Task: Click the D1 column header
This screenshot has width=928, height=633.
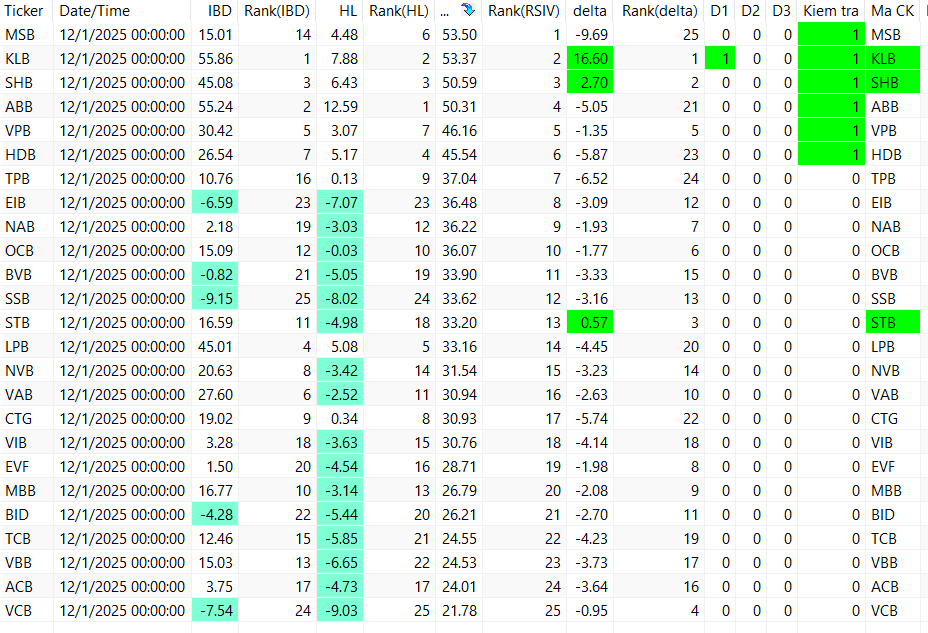Action: tap(719, 11)
